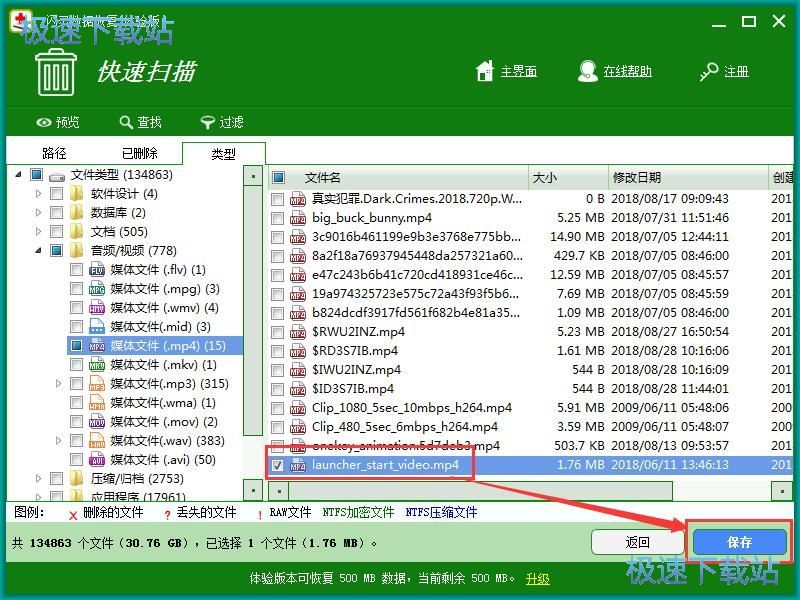Click the MP3 media file type icon
The height and width of the screenshot is (600, 800).
(x=97, y=384)
